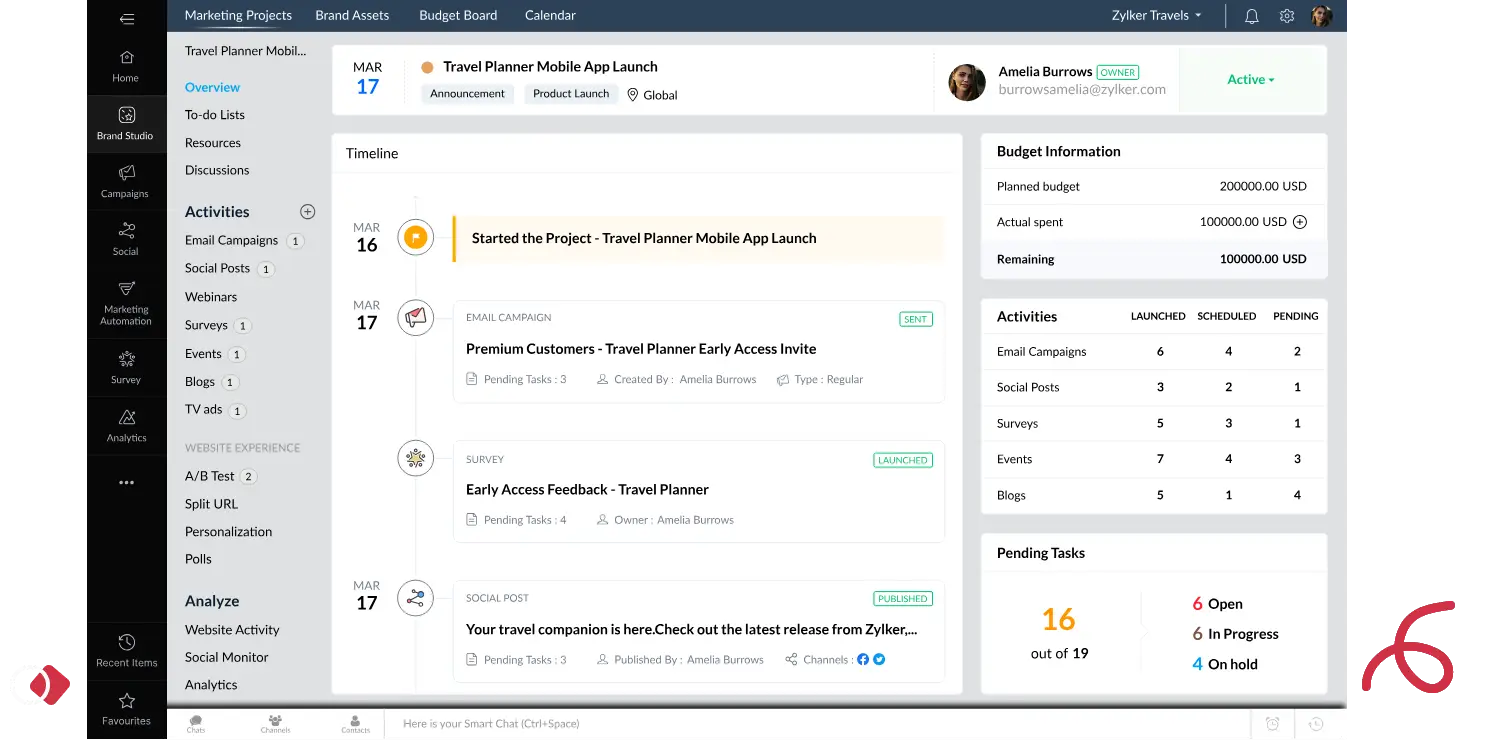
Task: Expand the more options ellipsis in the sidebar
Action: click(x=125, y=482)
